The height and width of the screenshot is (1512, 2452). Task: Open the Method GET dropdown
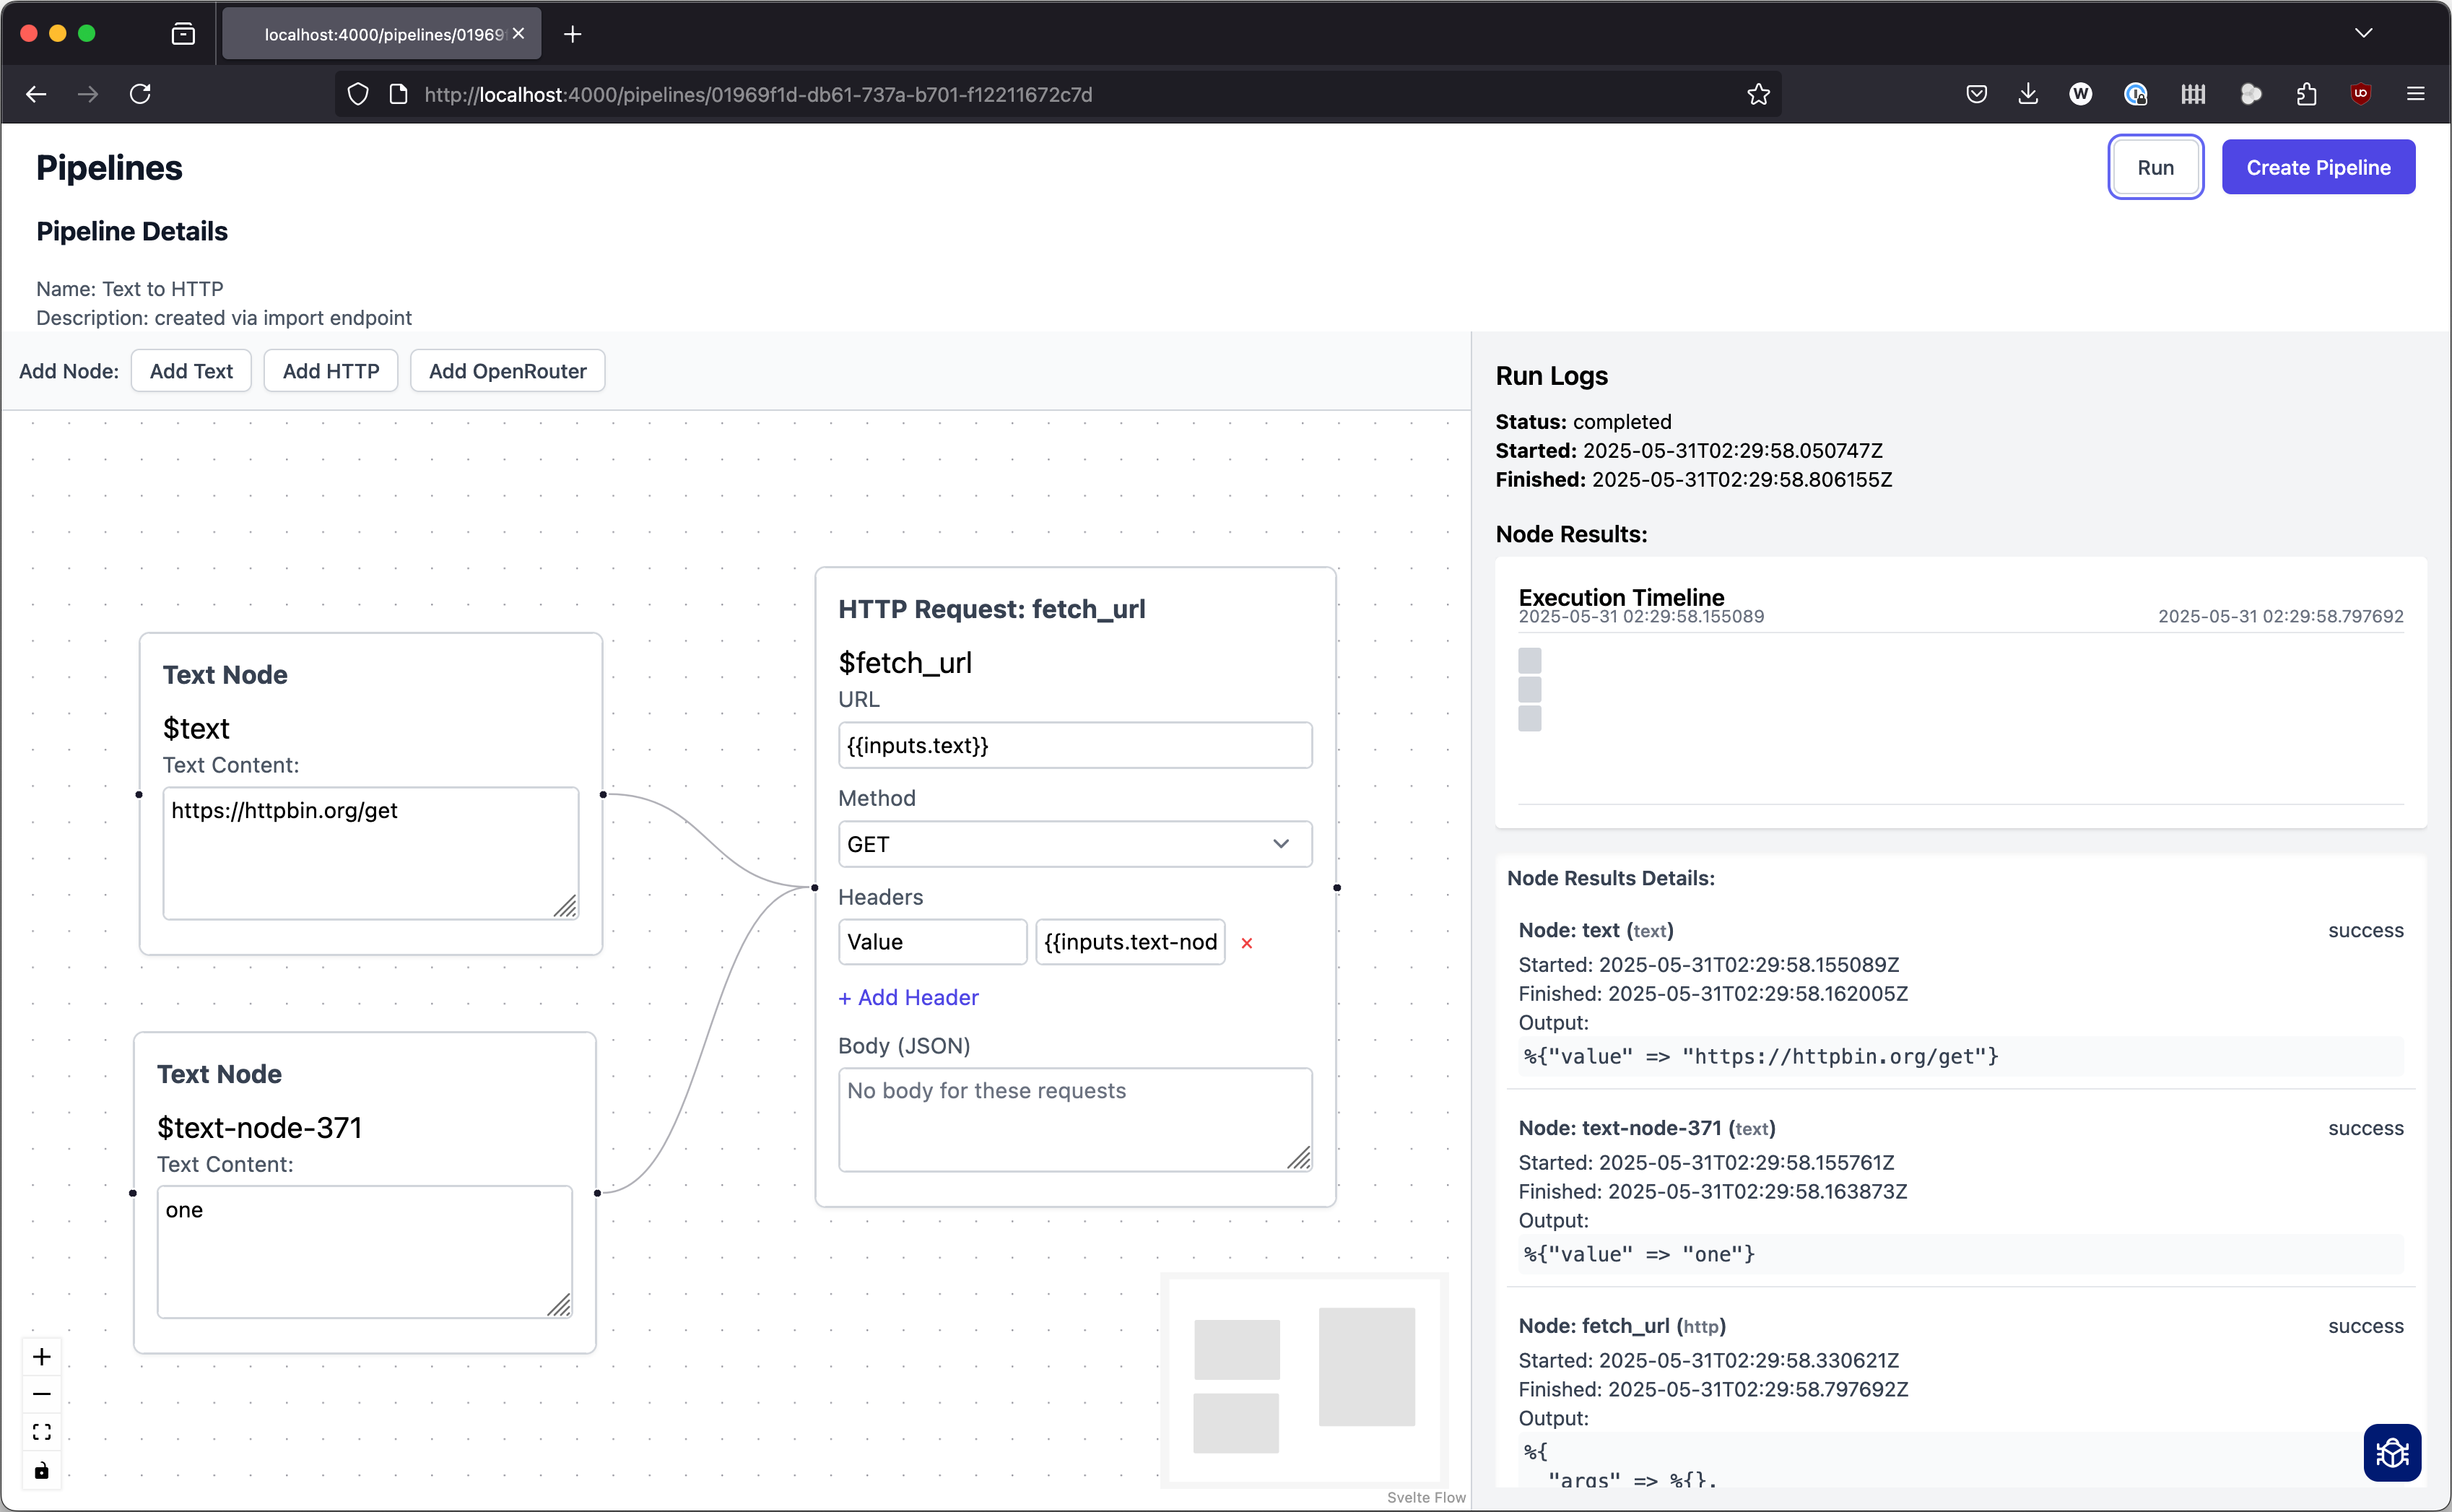click(1075, 844)
